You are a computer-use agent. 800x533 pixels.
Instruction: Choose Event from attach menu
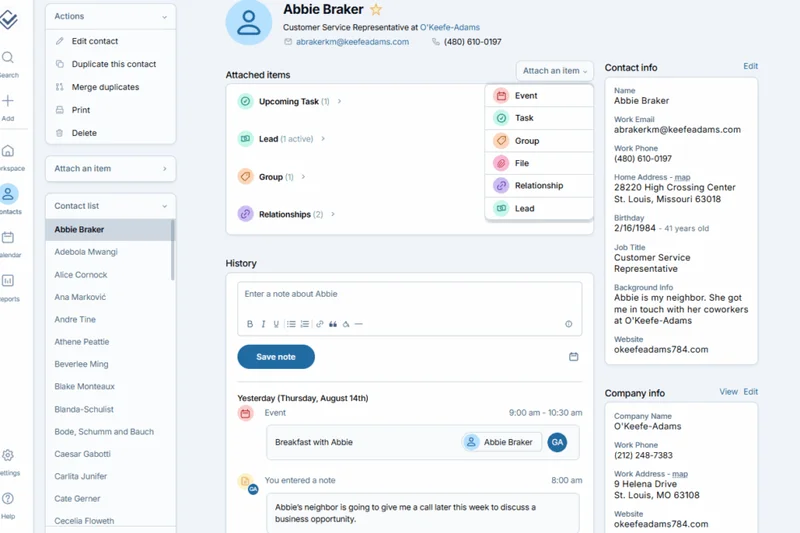[539, 95]
